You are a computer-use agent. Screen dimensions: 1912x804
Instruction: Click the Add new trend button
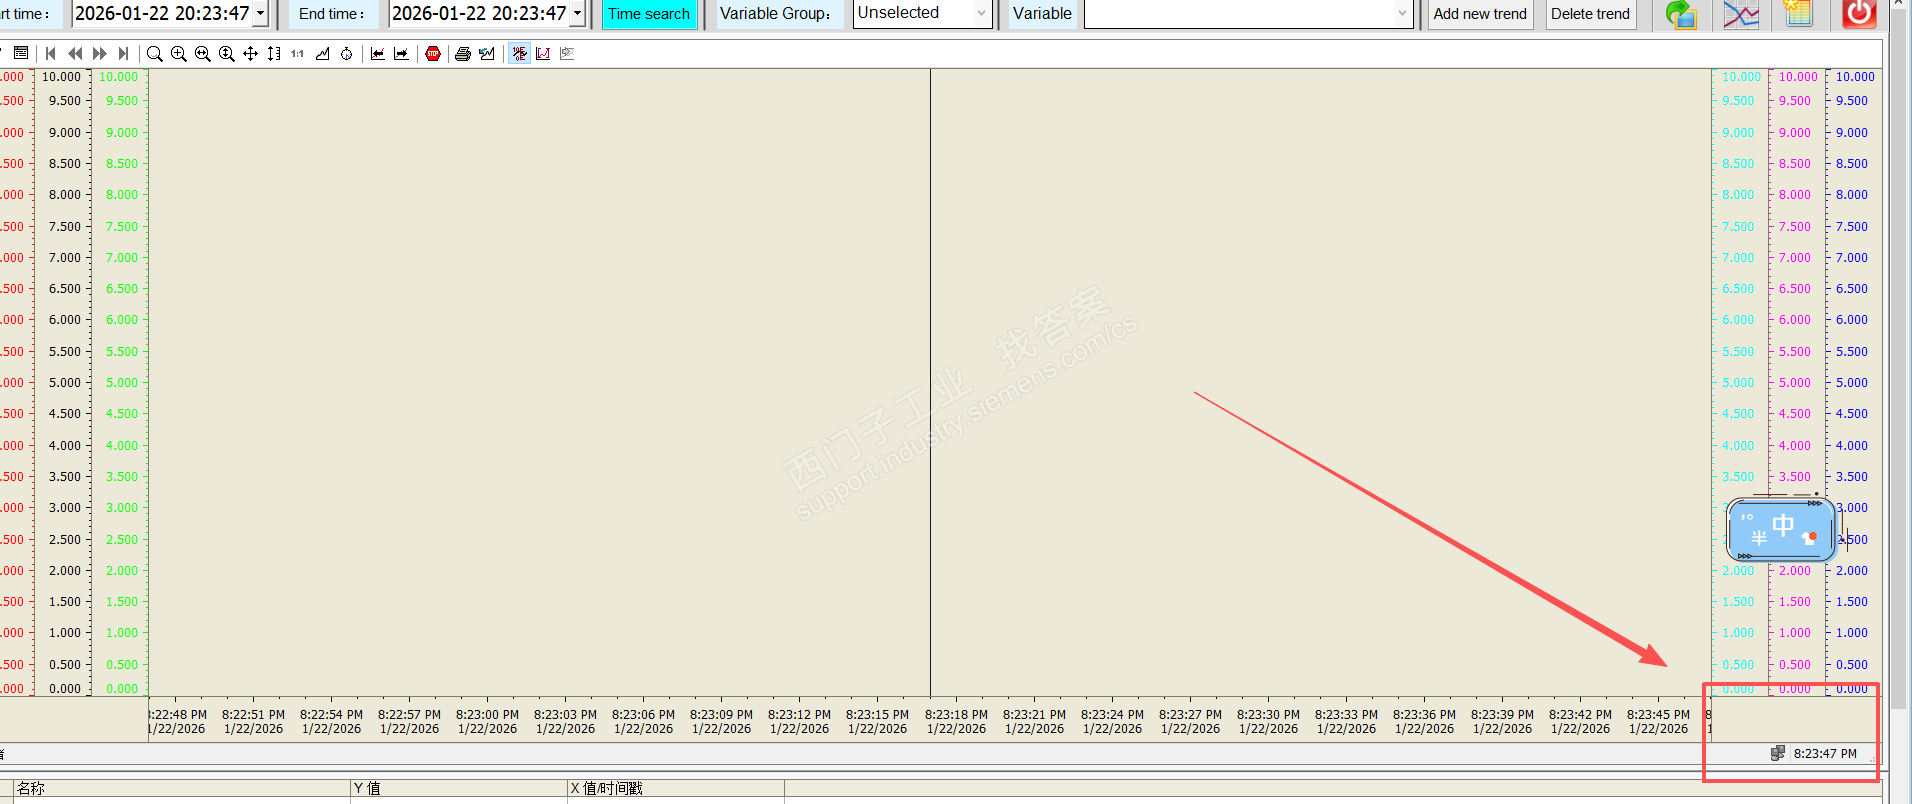(1480, 14)
